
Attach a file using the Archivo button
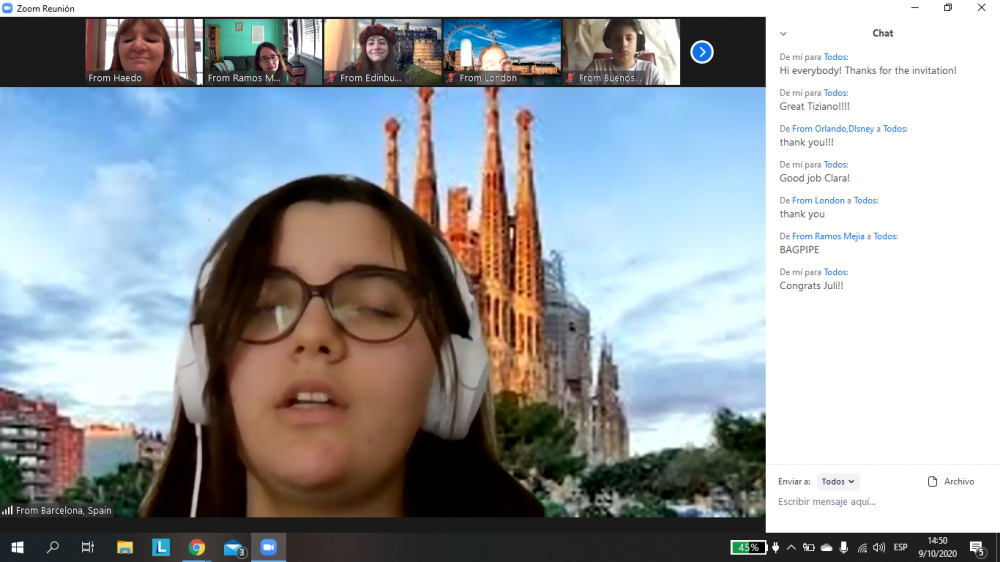[951, 482]
